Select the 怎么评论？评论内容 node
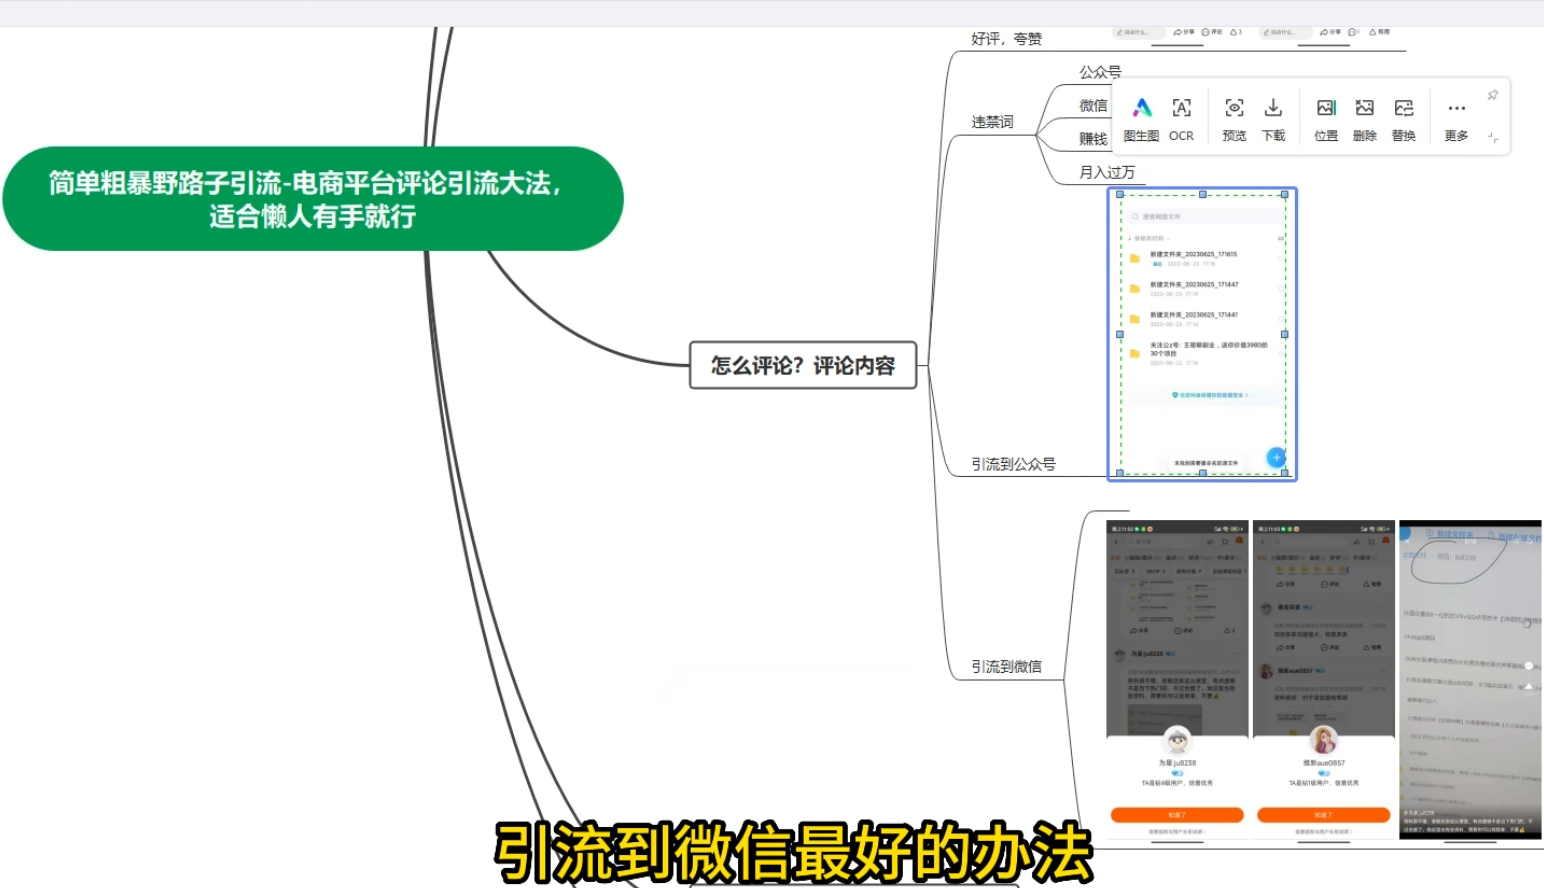1544x888 pixels. pos(803,365)
